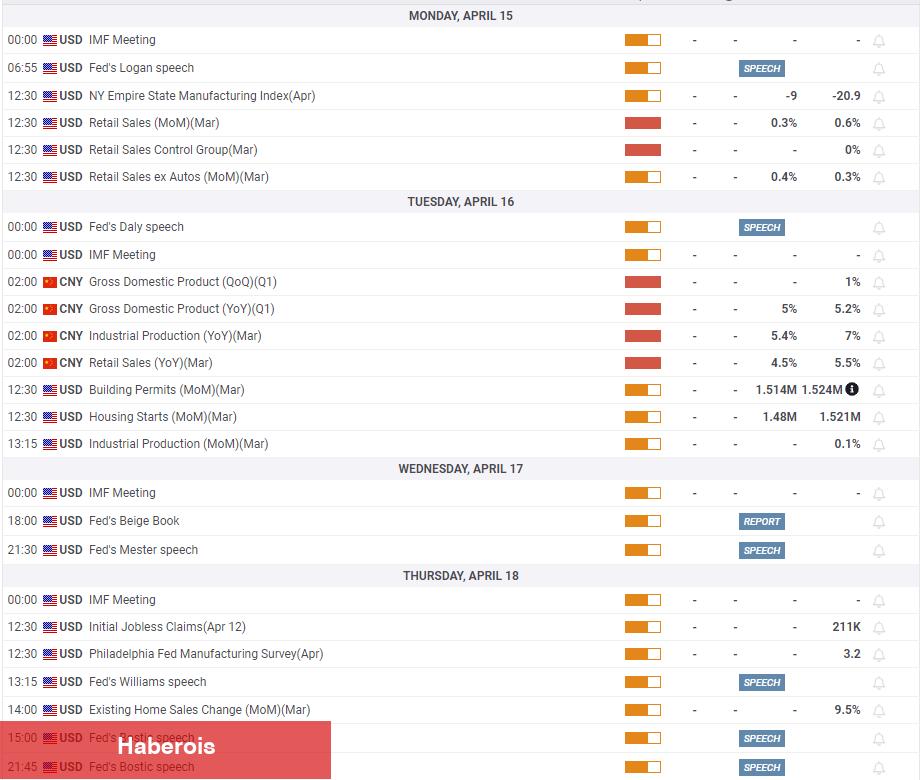
Task: Click the US flag on Housing Starts row
Action: click(x=50, y=417)
